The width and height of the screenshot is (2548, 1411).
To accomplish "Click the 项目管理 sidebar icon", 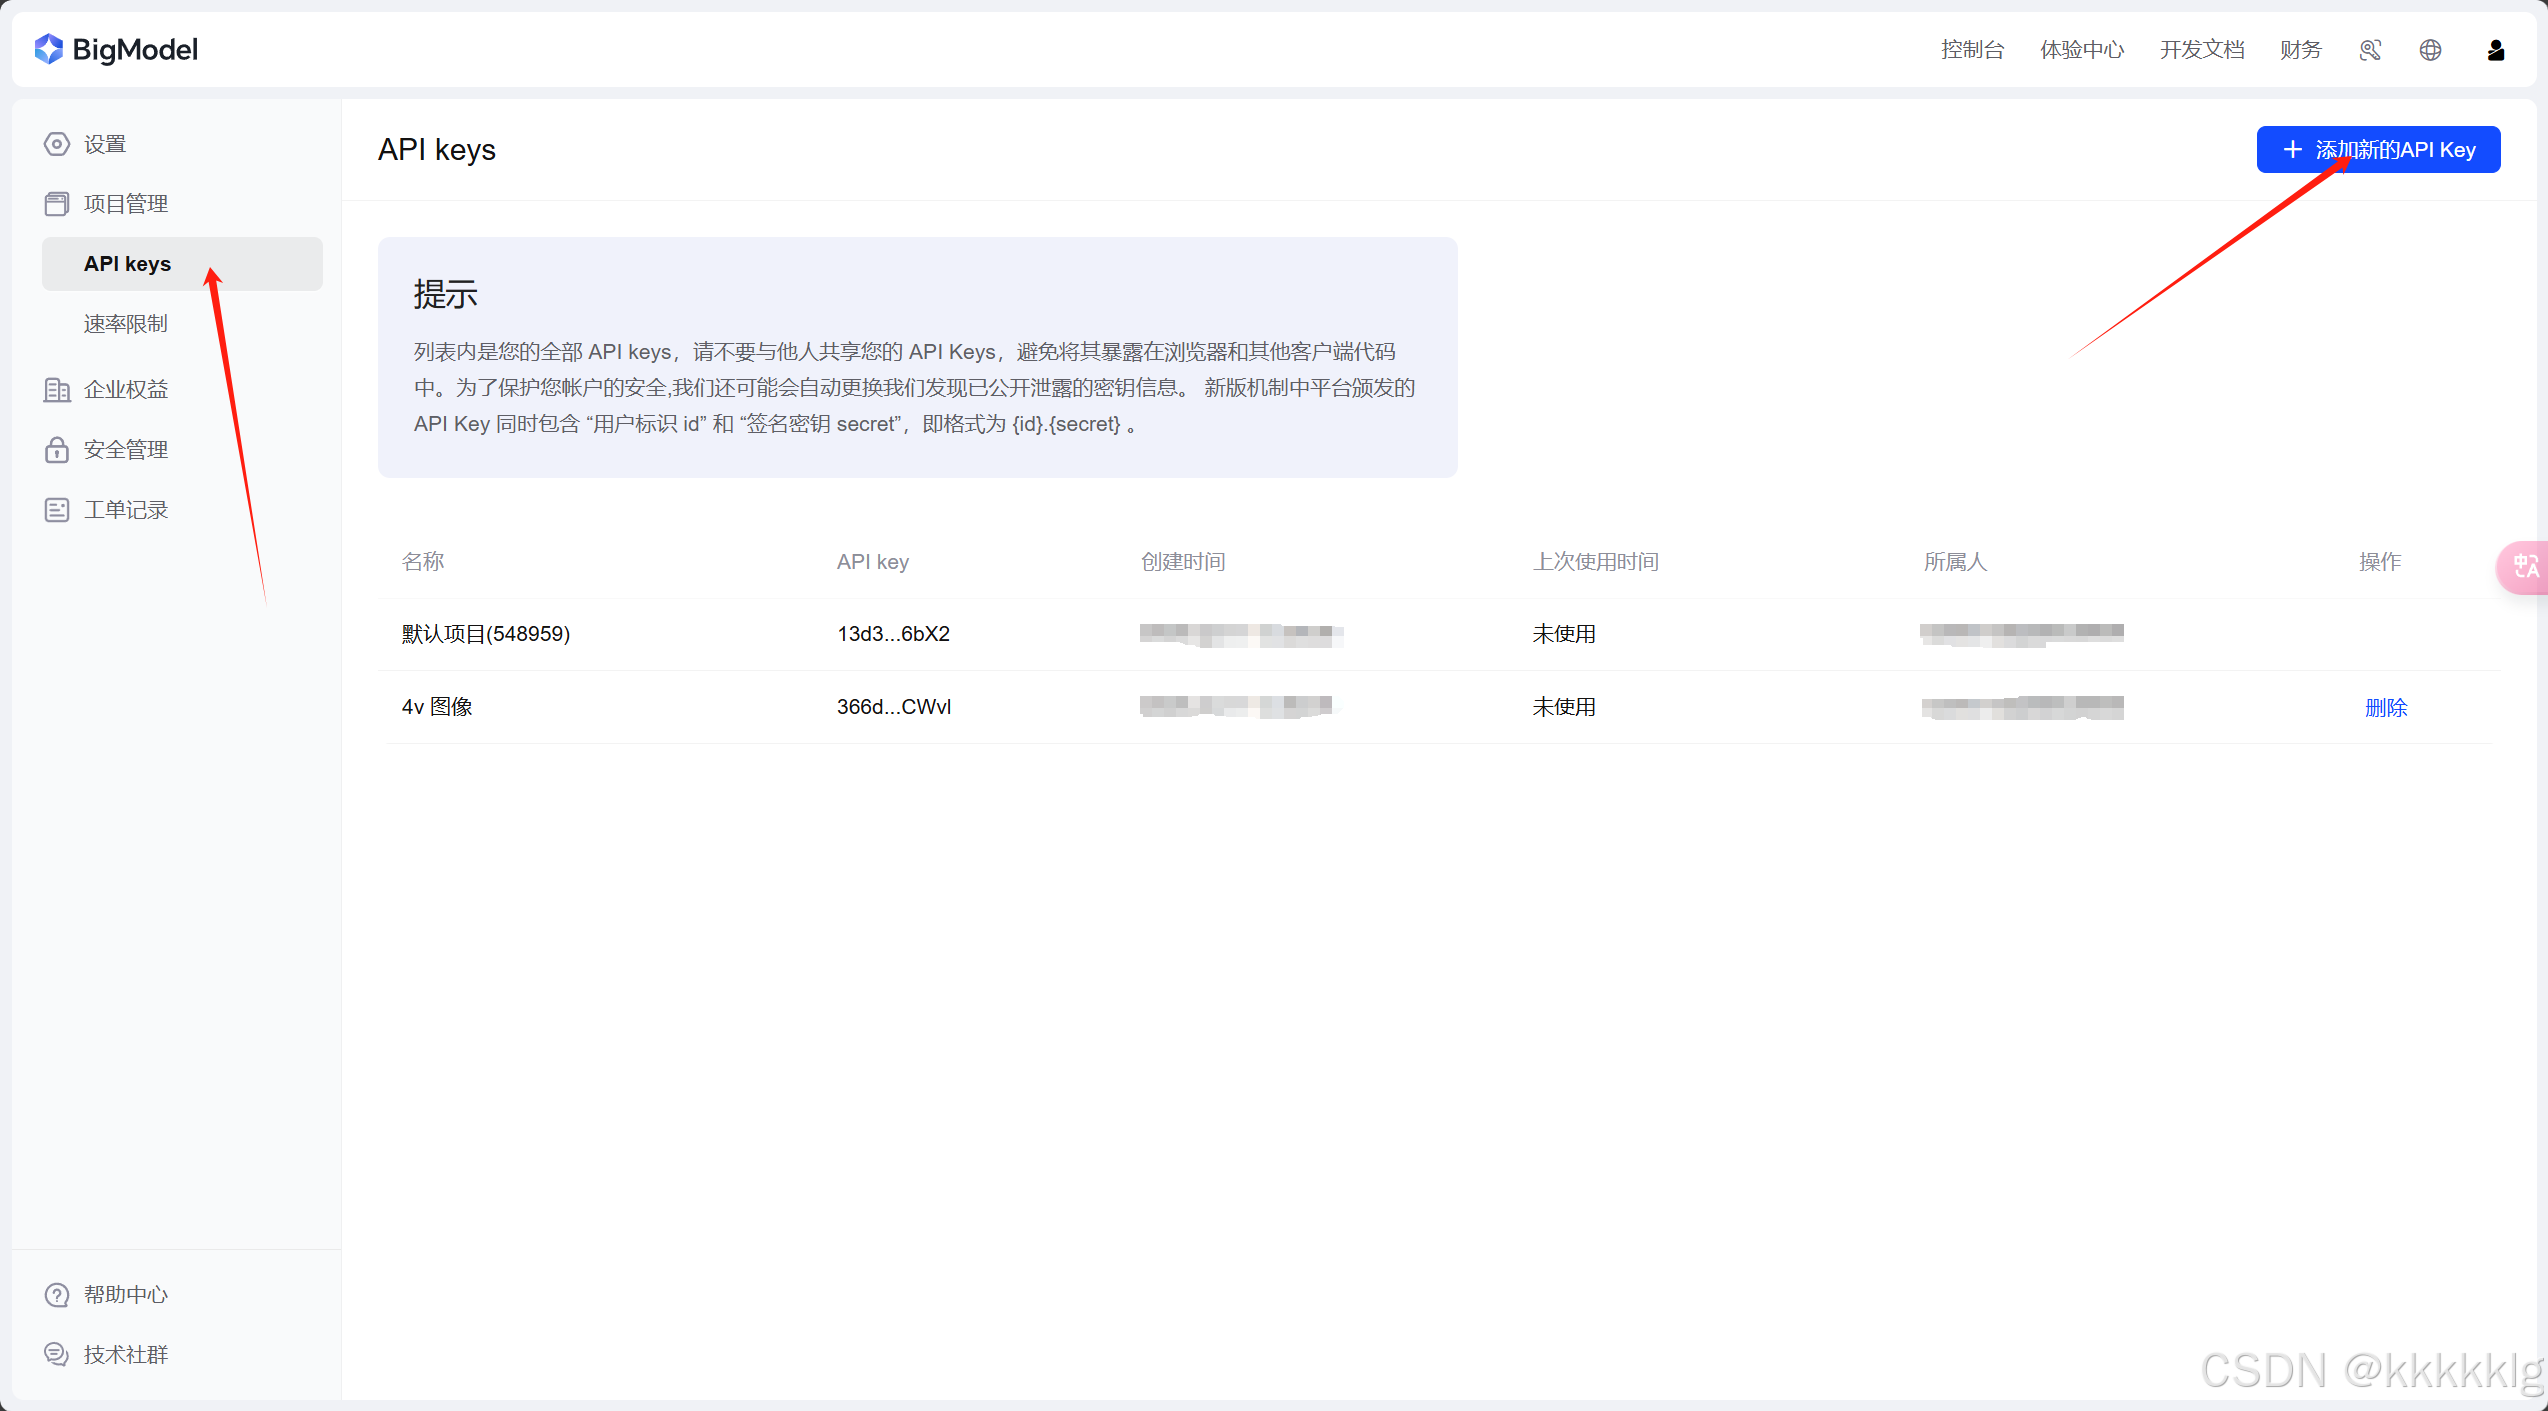I will pyautogui.click(x=57, y=203).
